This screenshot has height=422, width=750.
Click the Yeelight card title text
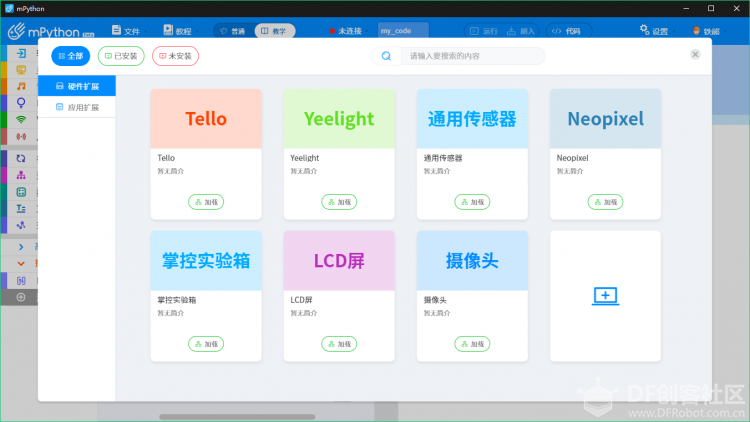pos(305,158)
